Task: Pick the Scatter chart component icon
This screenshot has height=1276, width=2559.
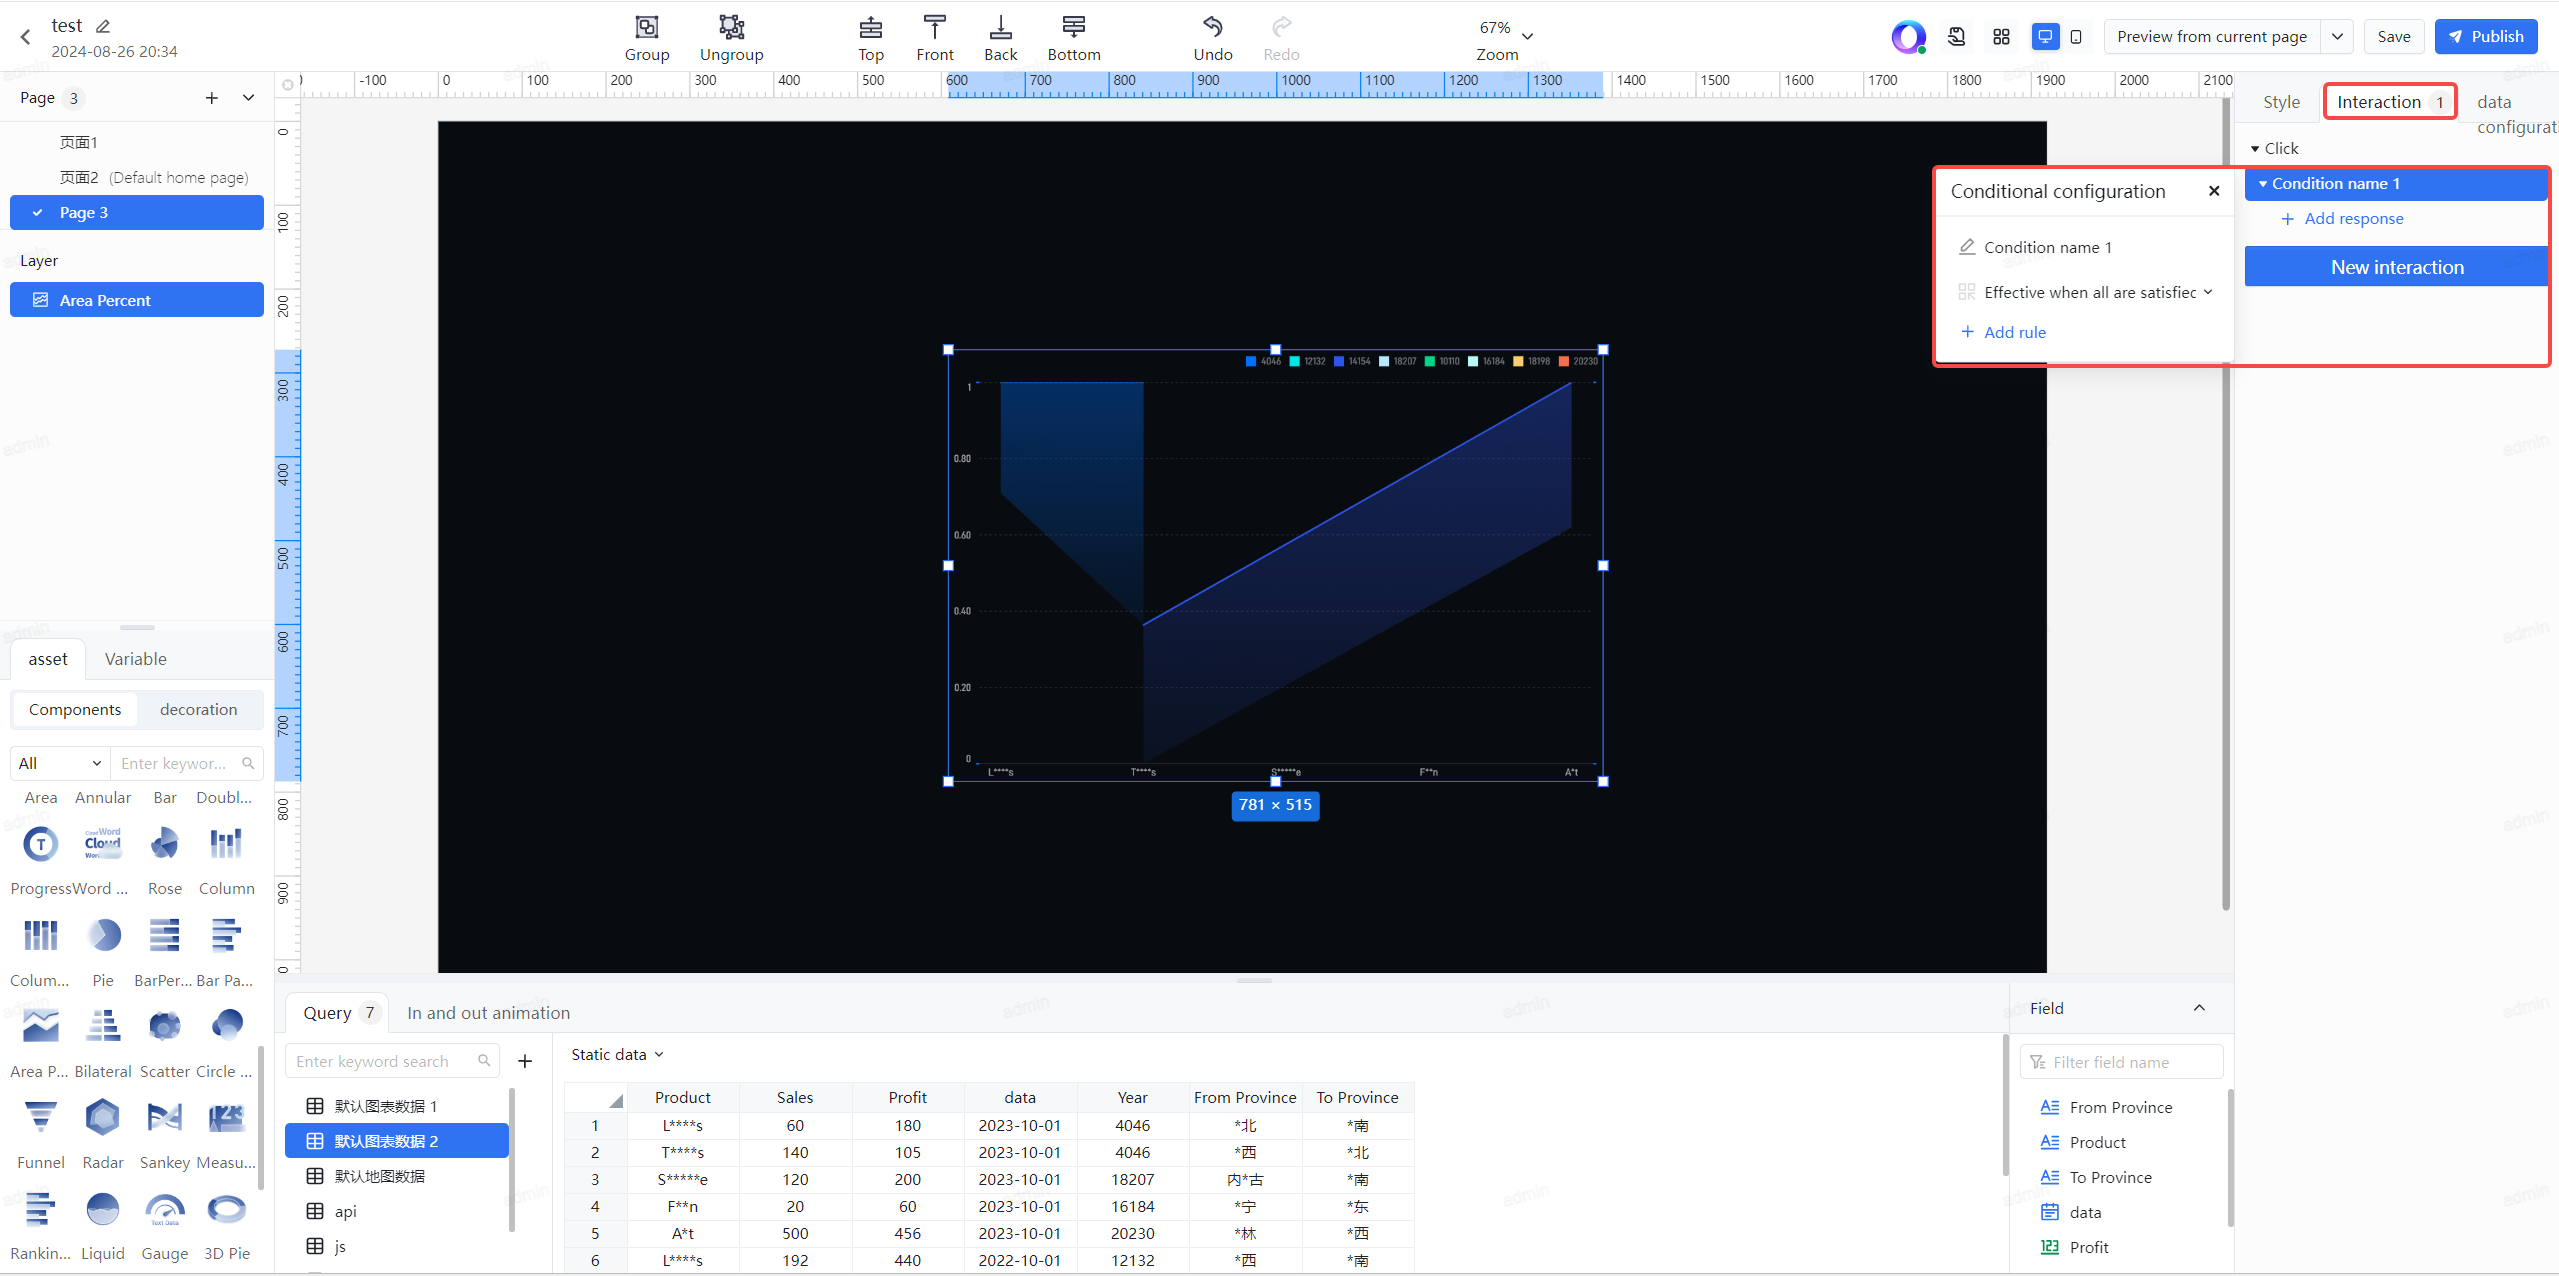Action: [165, 1027]
